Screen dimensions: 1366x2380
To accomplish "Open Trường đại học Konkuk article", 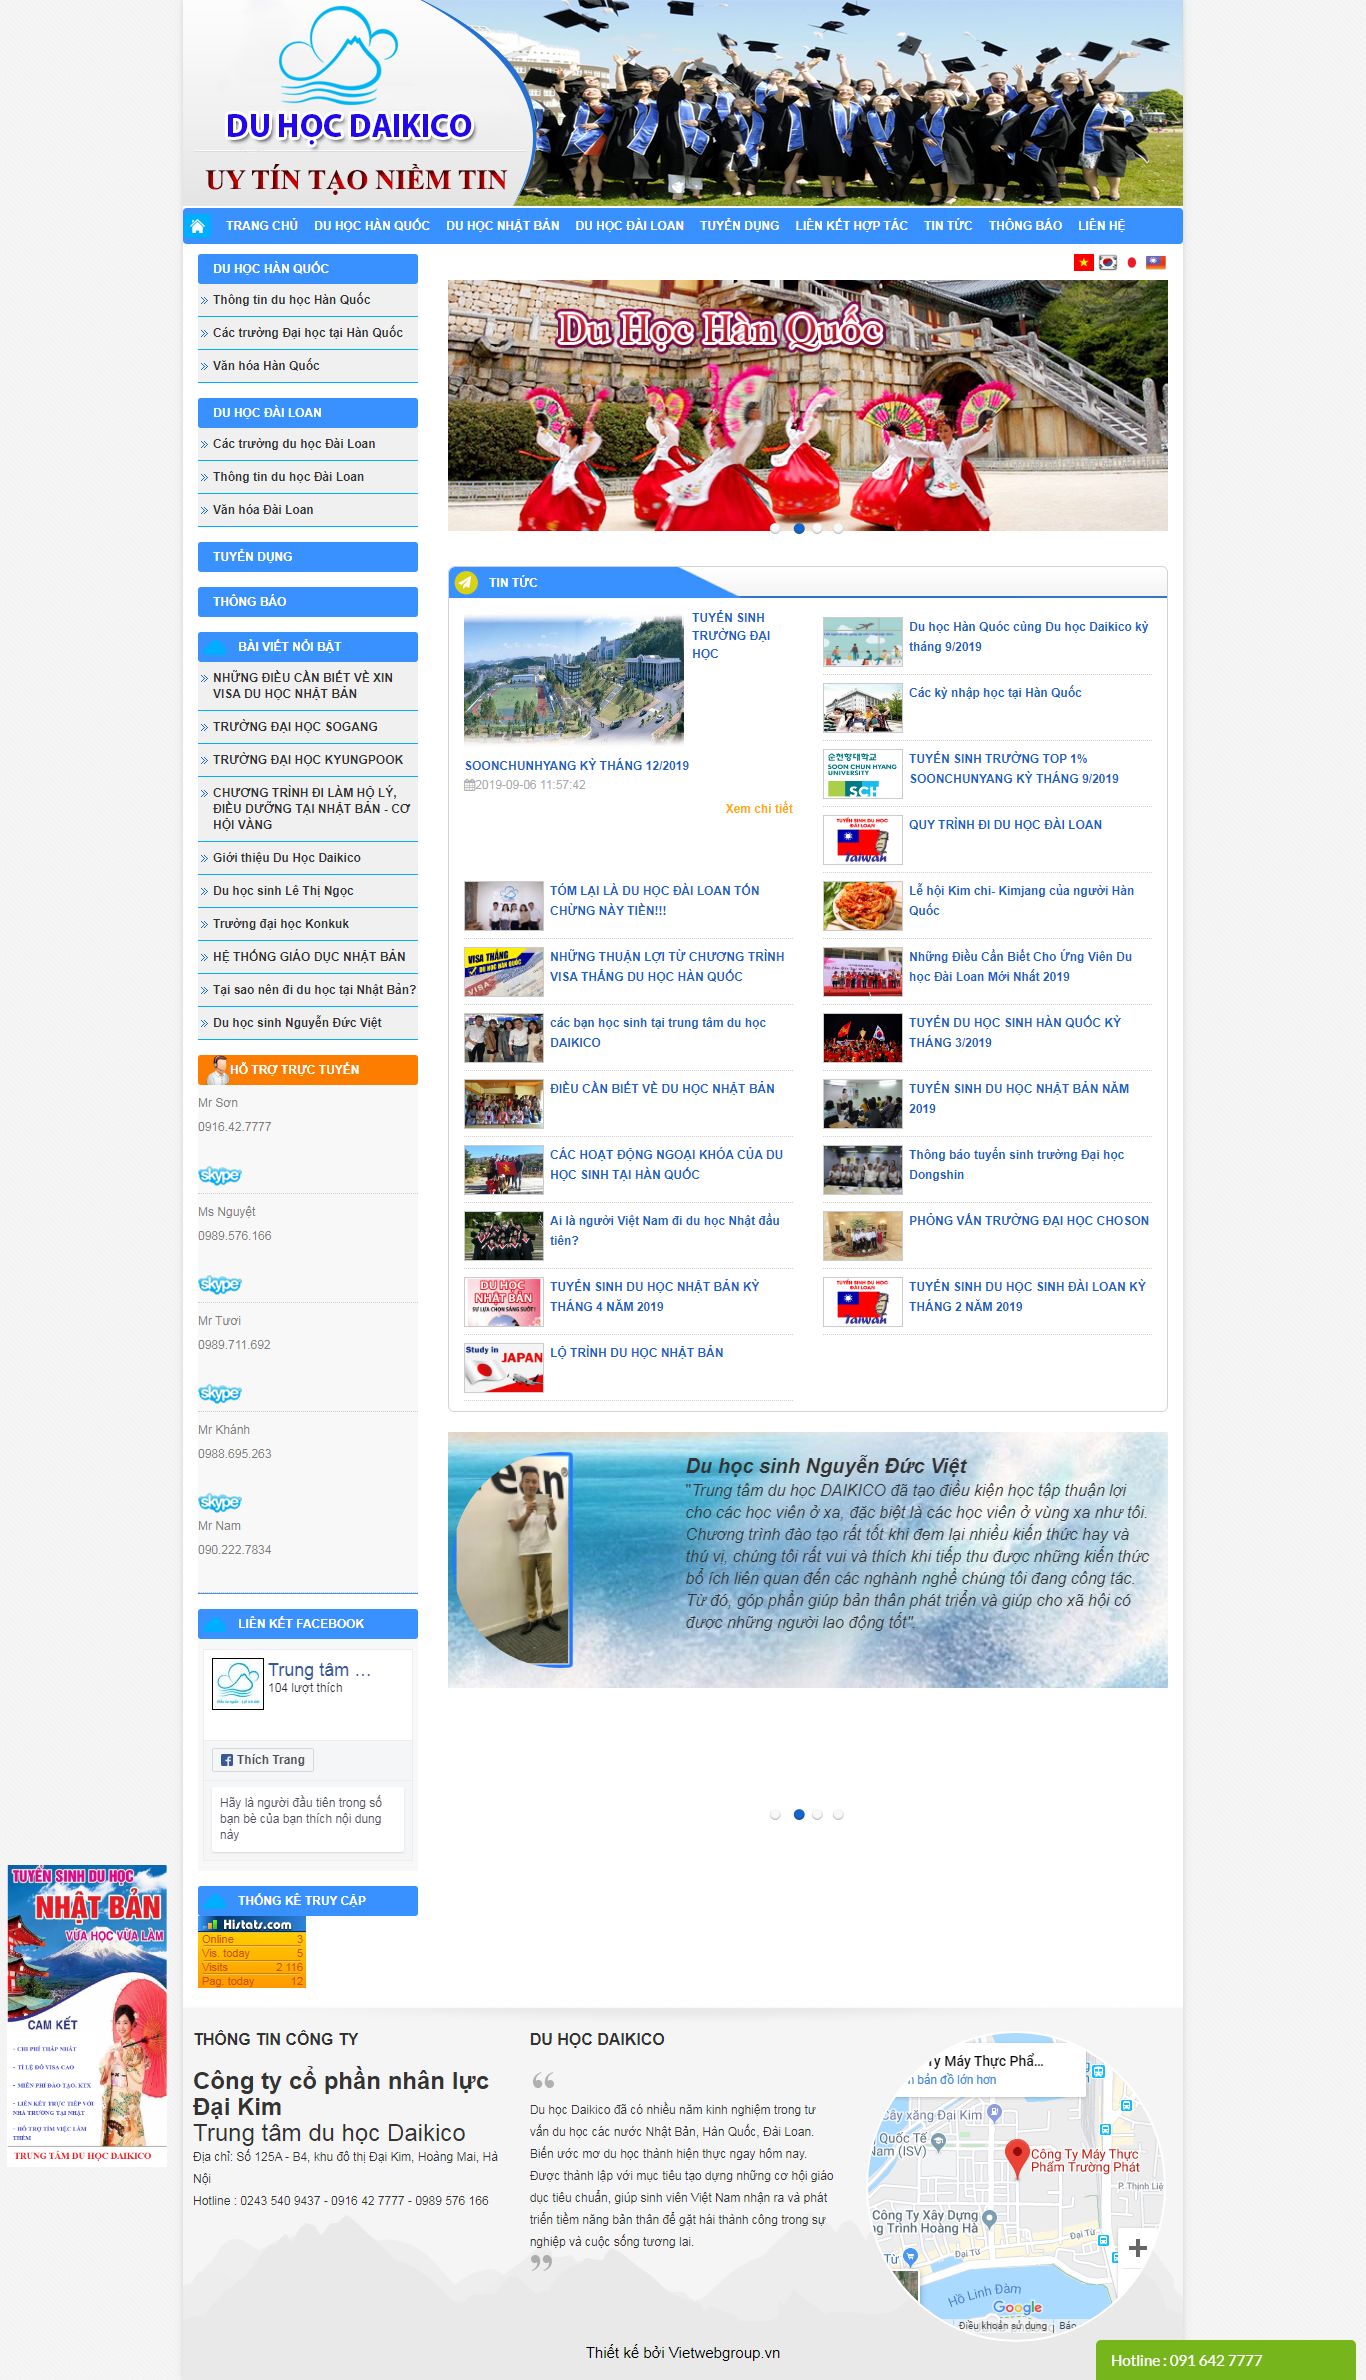I will click(x=281, y=924).
